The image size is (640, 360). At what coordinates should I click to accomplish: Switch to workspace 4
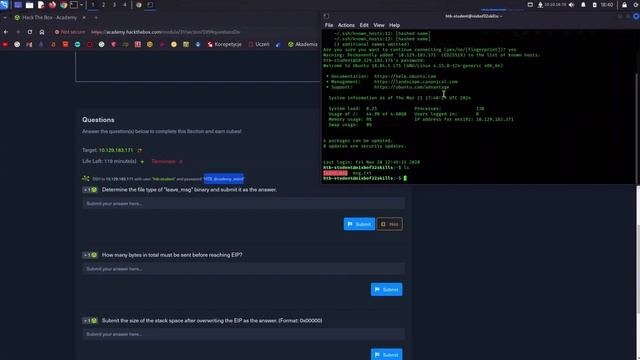124,5
